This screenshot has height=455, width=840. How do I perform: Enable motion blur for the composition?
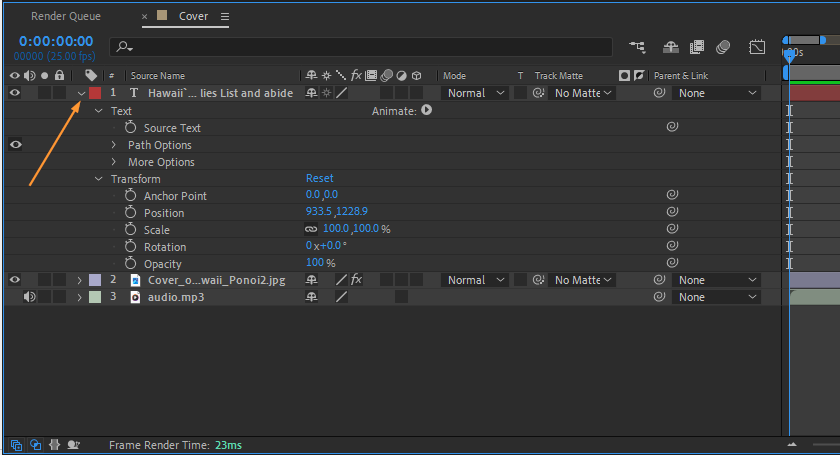[x=723, y=47]
